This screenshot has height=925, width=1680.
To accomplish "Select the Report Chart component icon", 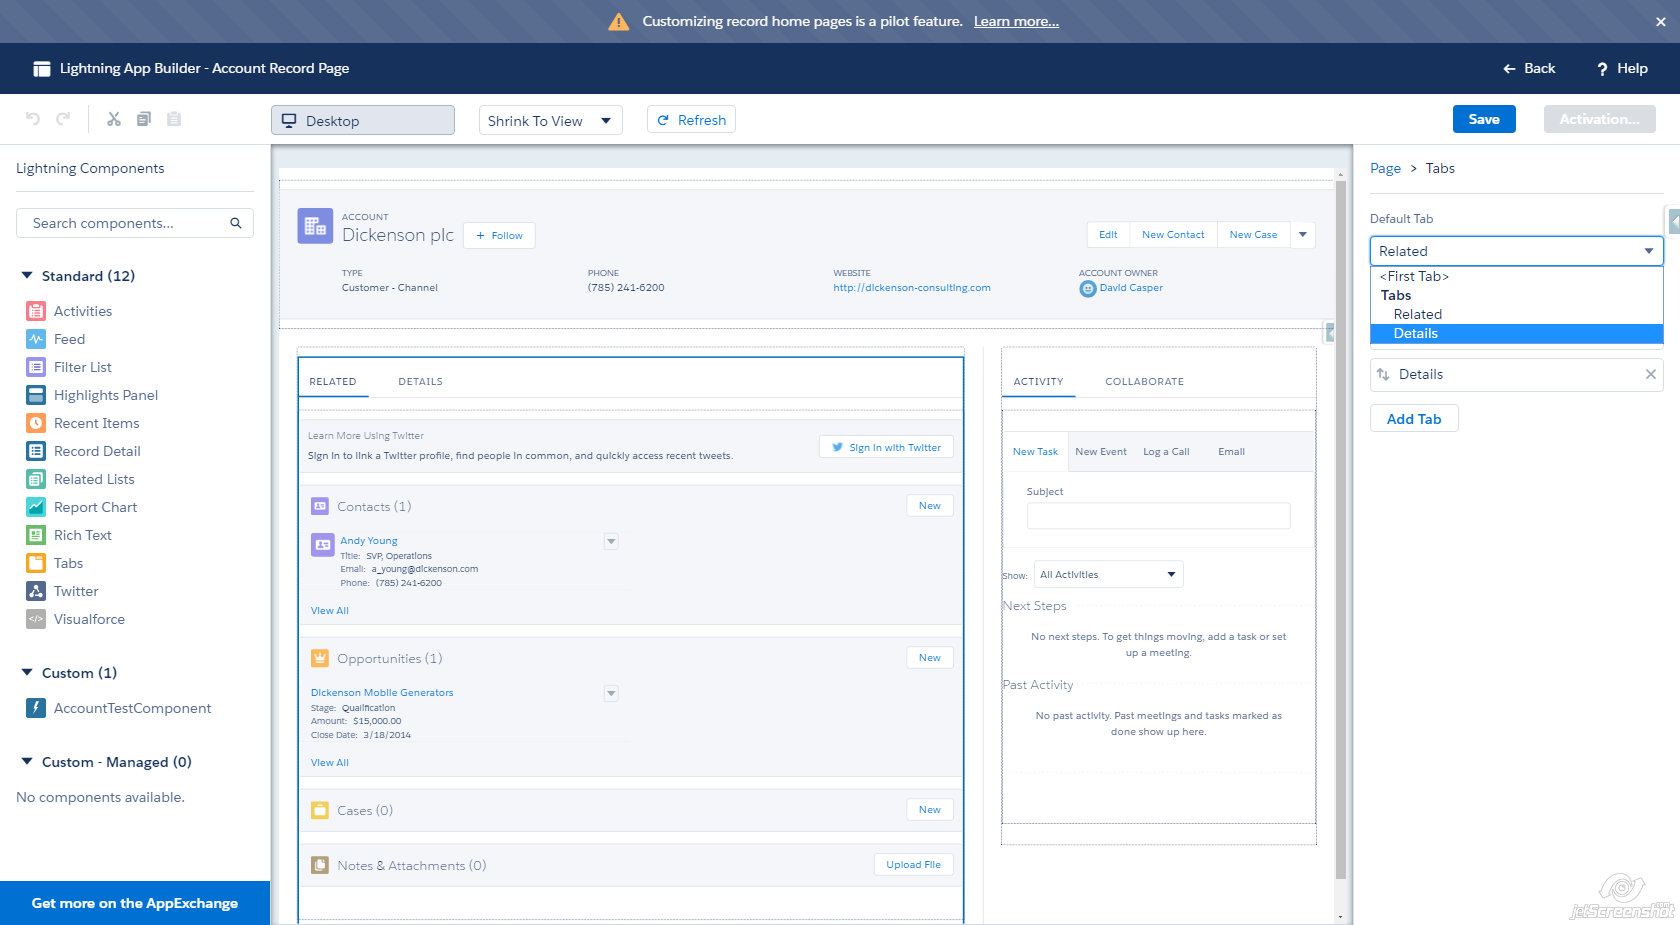I will click(x=36, y=507).
